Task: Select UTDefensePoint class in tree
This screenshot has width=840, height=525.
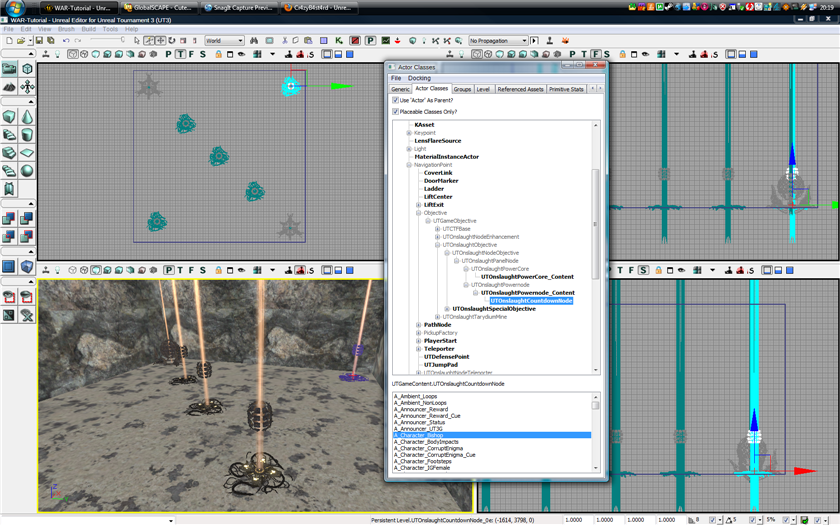Action: click(x=446, y=357)
